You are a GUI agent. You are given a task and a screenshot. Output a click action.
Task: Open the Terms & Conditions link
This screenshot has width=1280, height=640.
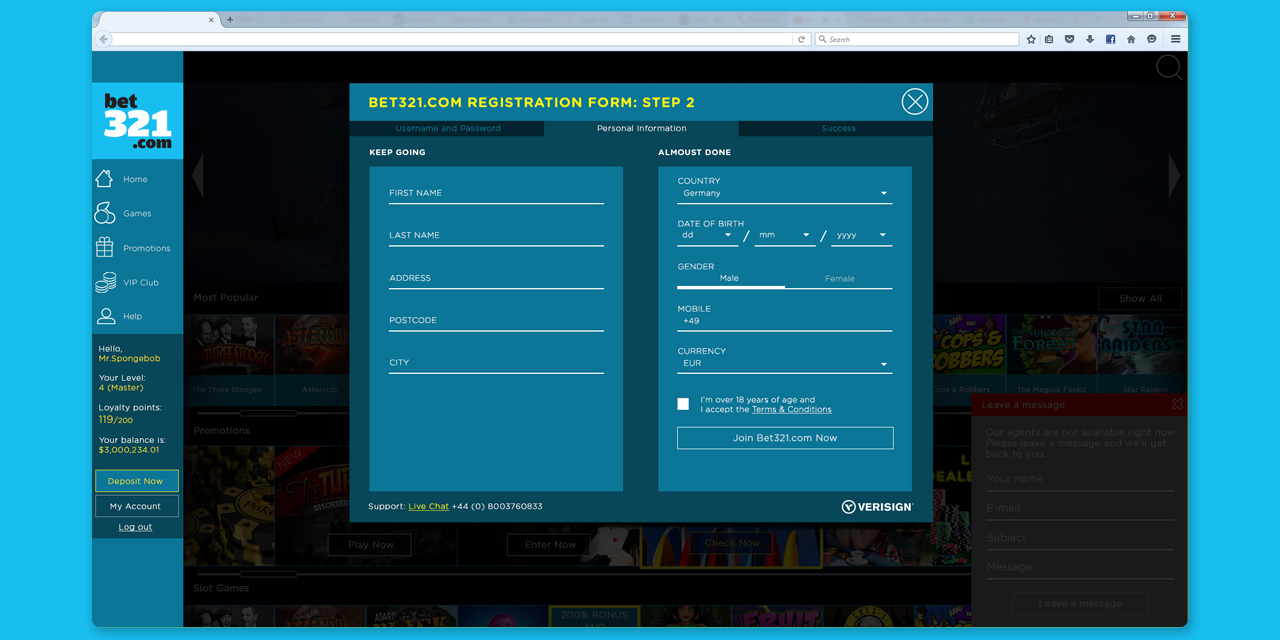pyautogui.click(x=792, y=409)
